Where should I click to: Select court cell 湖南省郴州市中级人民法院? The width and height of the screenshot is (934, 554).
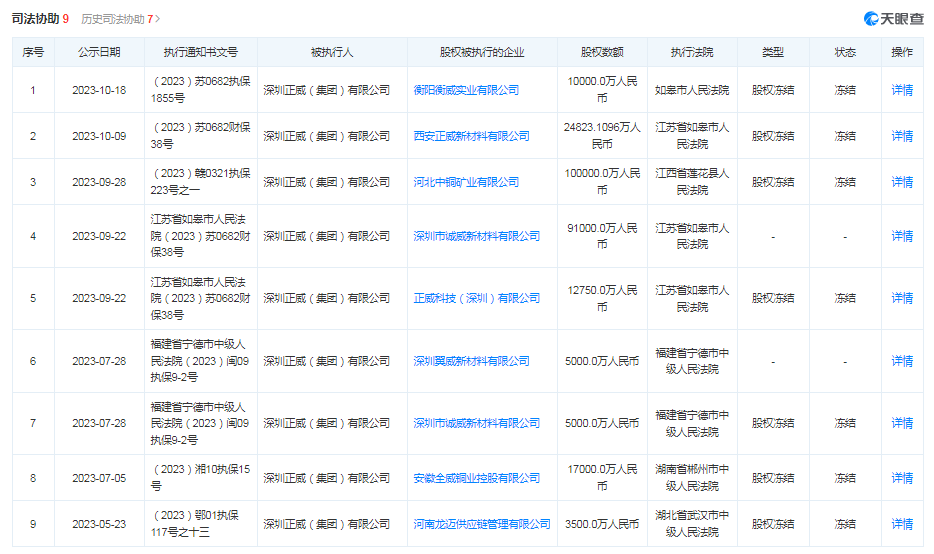coord(692,477)
